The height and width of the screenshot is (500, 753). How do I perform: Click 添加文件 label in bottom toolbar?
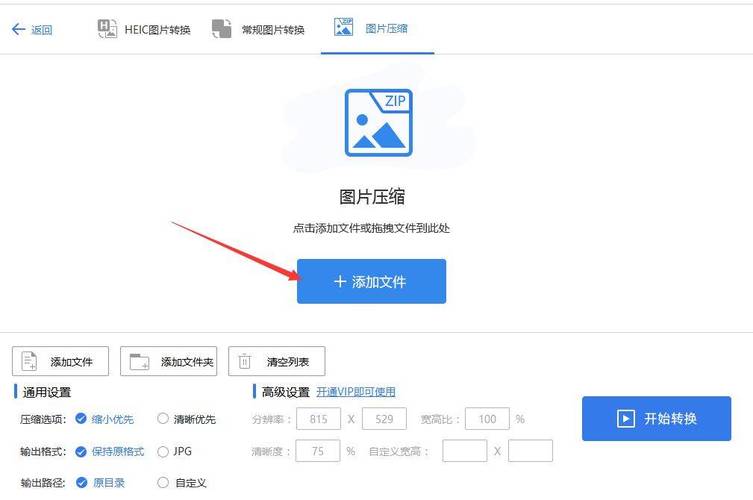pos(72,362)
